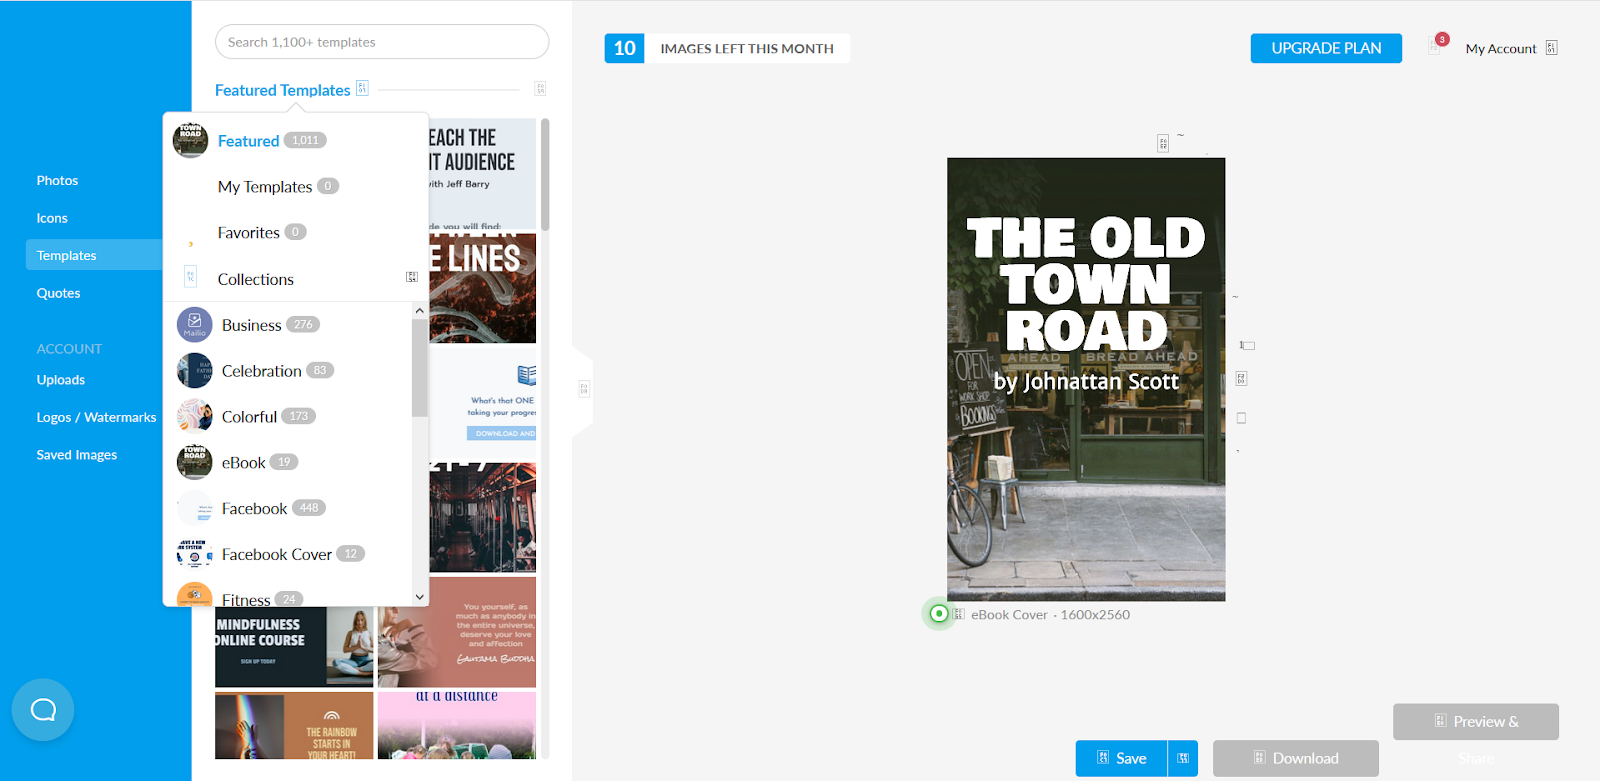The height and width of the screenshot is (781, 1600).
Task: Select 'by Johnattan Scott' text on canvas
Action: point(1086,381)
